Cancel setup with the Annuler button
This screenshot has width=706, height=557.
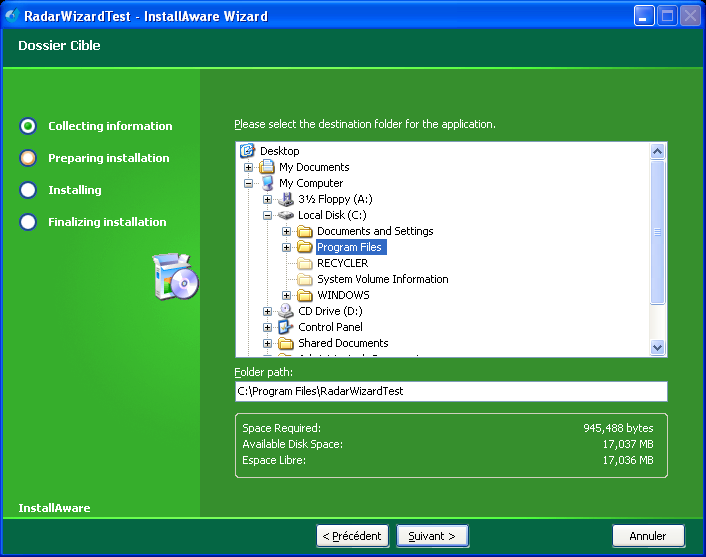(x=648, y=536)
